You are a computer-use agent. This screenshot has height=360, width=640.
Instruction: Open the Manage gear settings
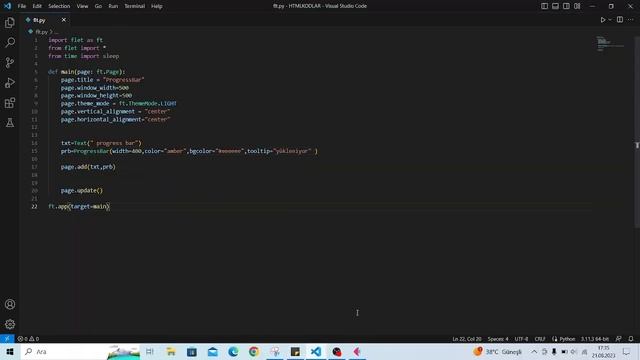(10, 324)
